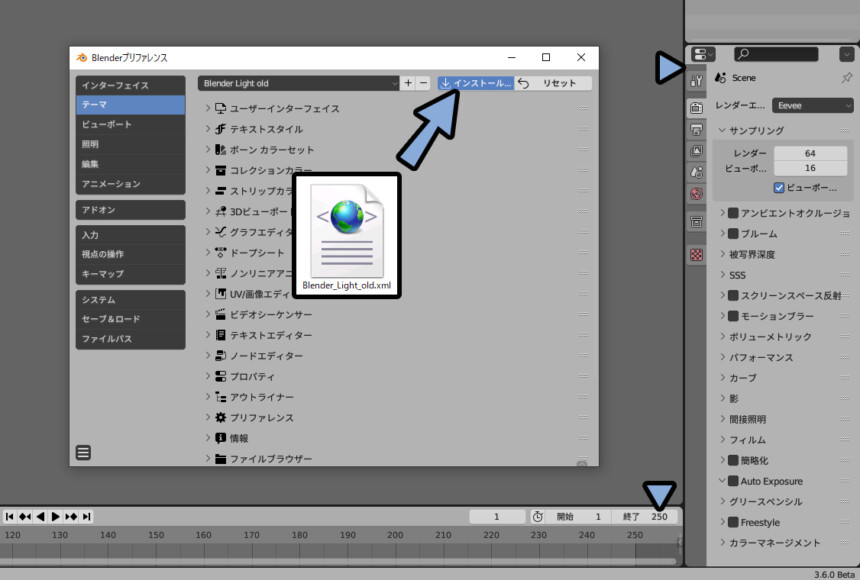Select the テーマ preferences tab

(x=131, y=105)
